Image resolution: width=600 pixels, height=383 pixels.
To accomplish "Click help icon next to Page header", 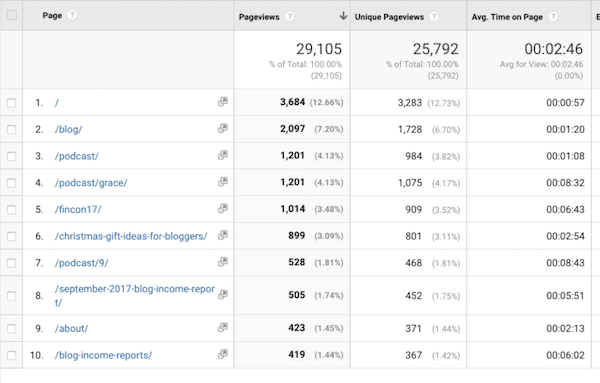I will tap(72, 15).
